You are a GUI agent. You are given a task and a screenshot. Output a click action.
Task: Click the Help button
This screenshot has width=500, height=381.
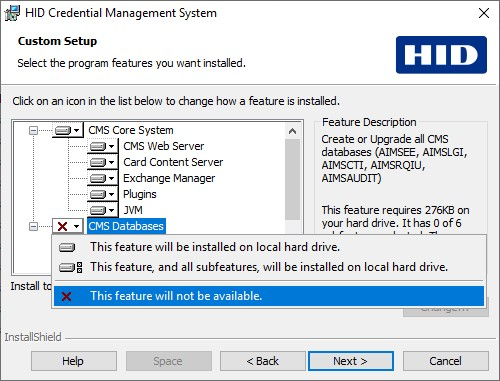74,361
